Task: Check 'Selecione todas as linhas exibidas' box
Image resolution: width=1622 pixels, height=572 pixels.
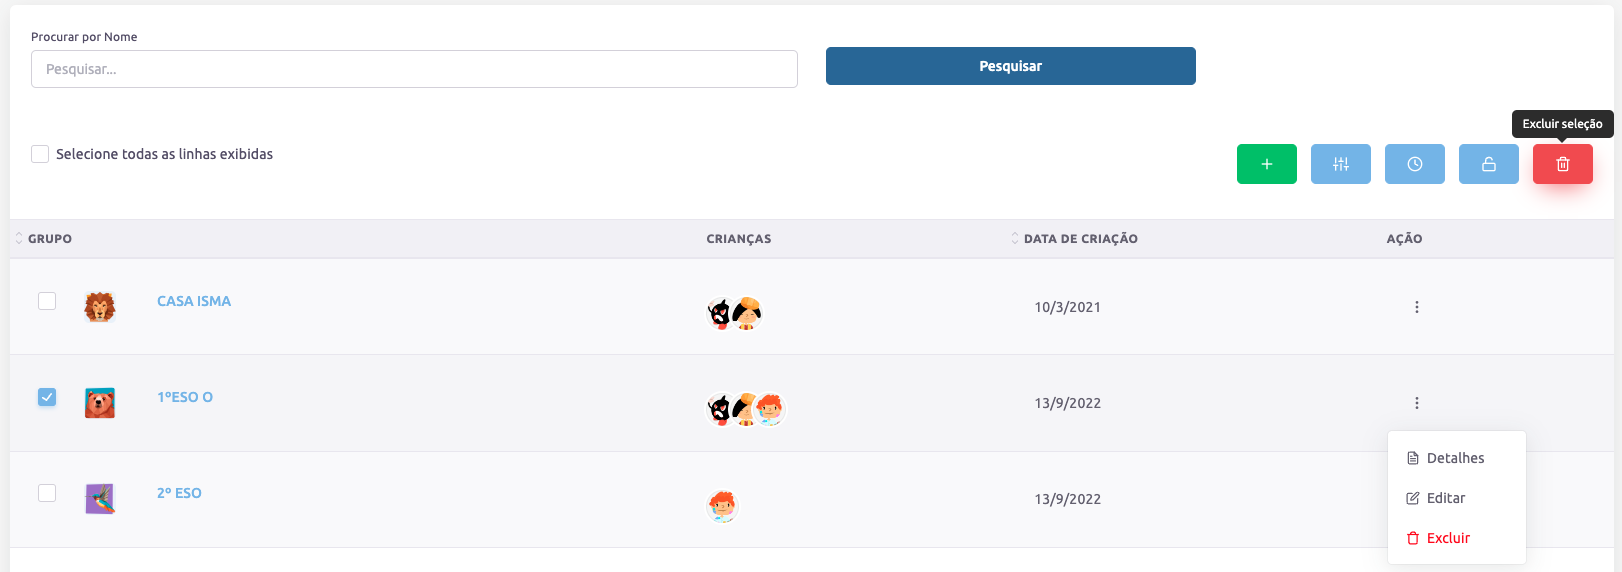Action: click(40, 154)
